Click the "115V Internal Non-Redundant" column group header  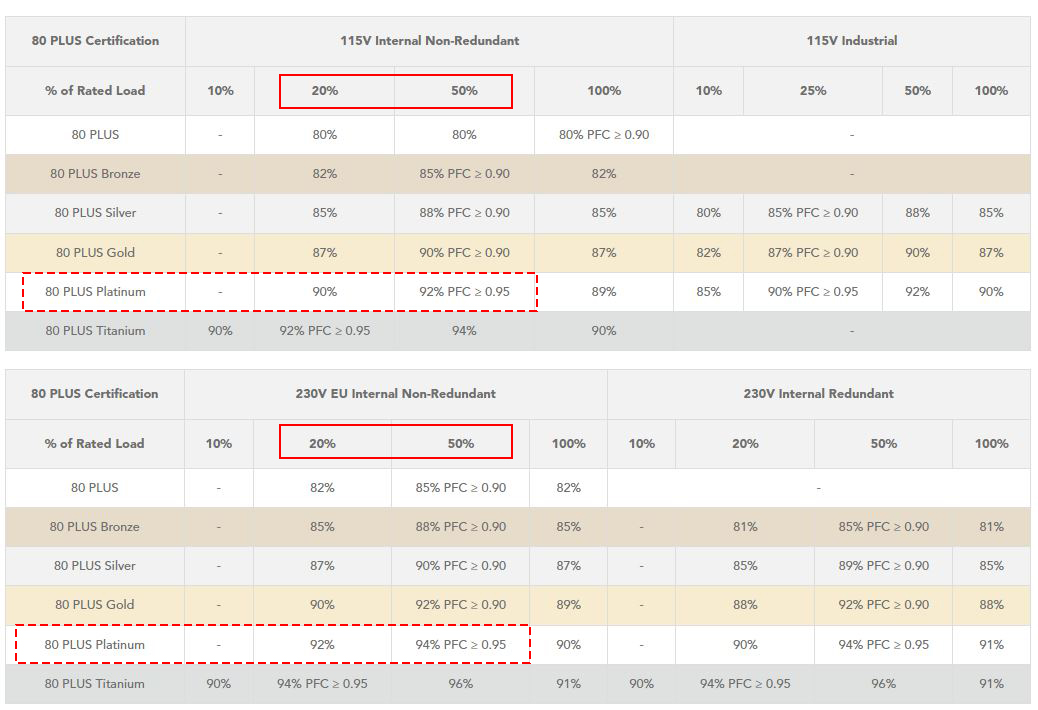(x=429, y=41)
